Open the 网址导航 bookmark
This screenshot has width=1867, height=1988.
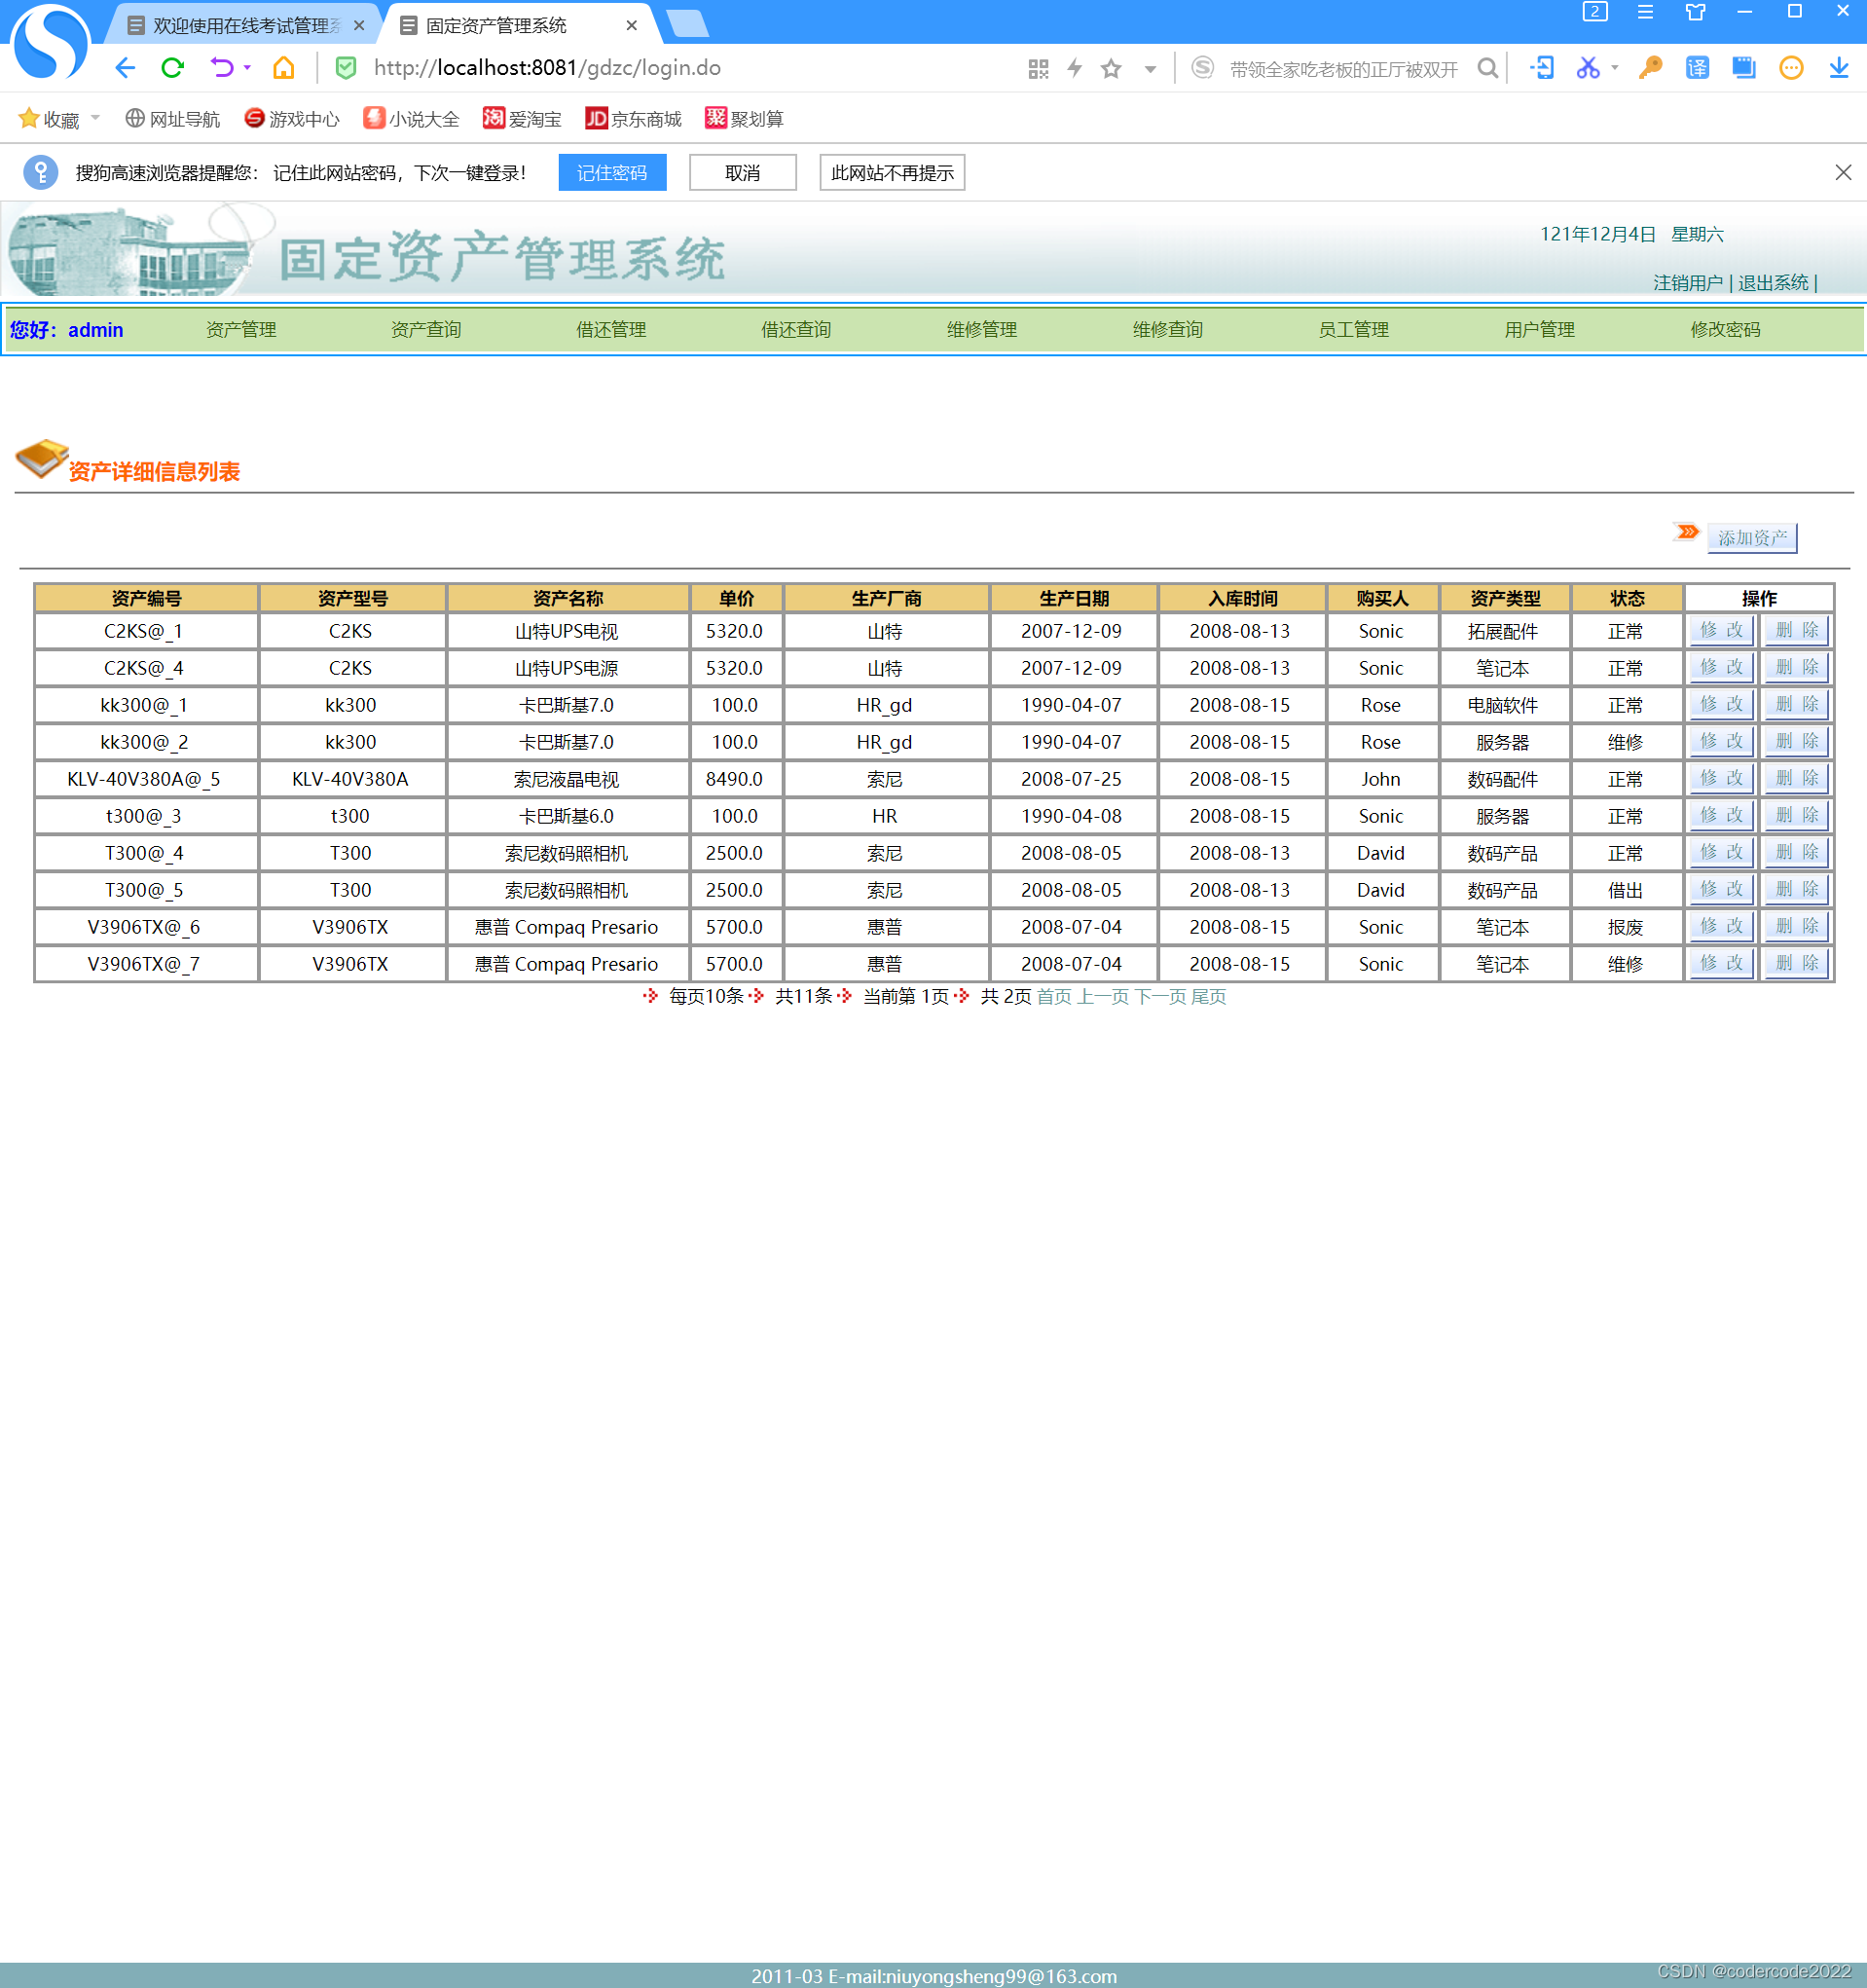tap(172, 119)
